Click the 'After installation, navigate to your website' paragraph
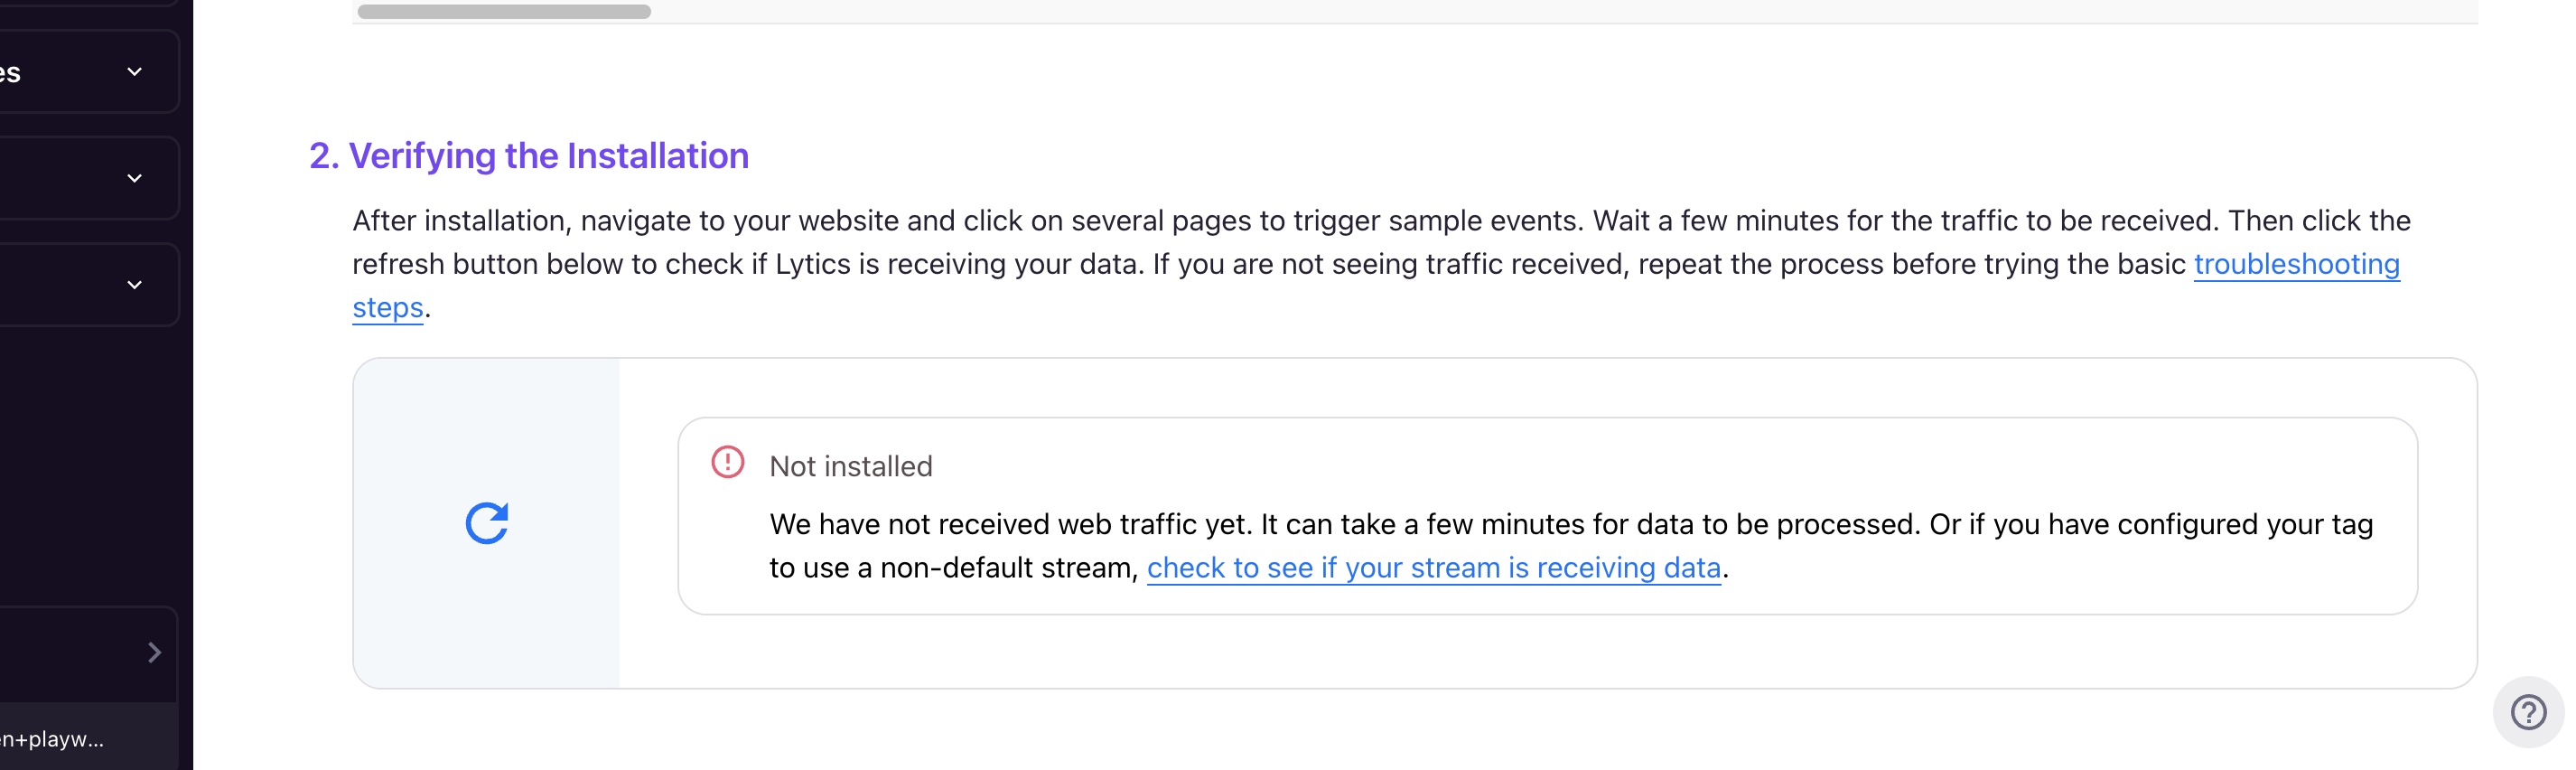Viewport: 2576px width, 770px height. coord(1381,264)
